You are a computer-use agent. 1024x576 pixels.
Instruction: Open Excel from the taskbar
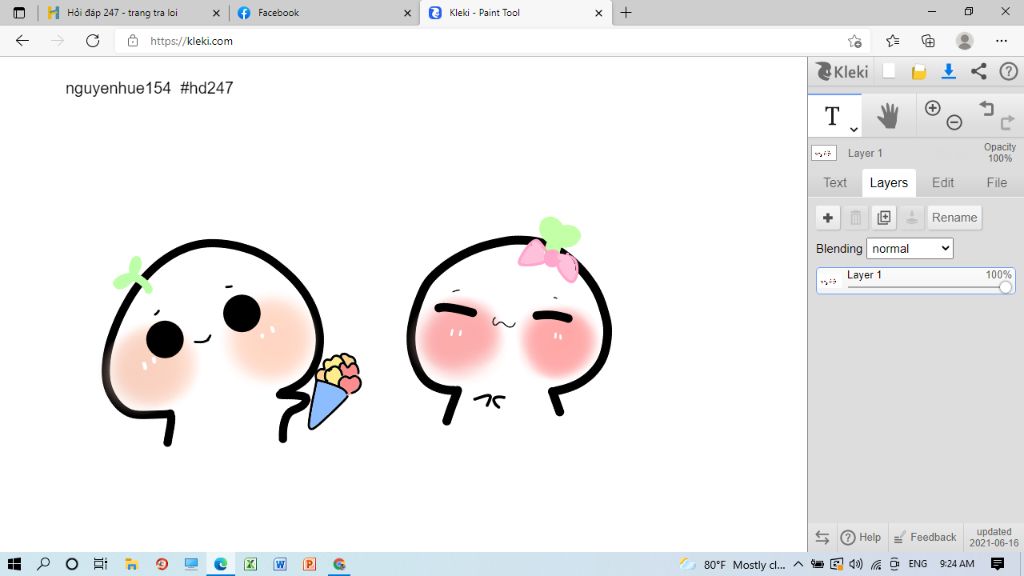click(x=250, y=564)
